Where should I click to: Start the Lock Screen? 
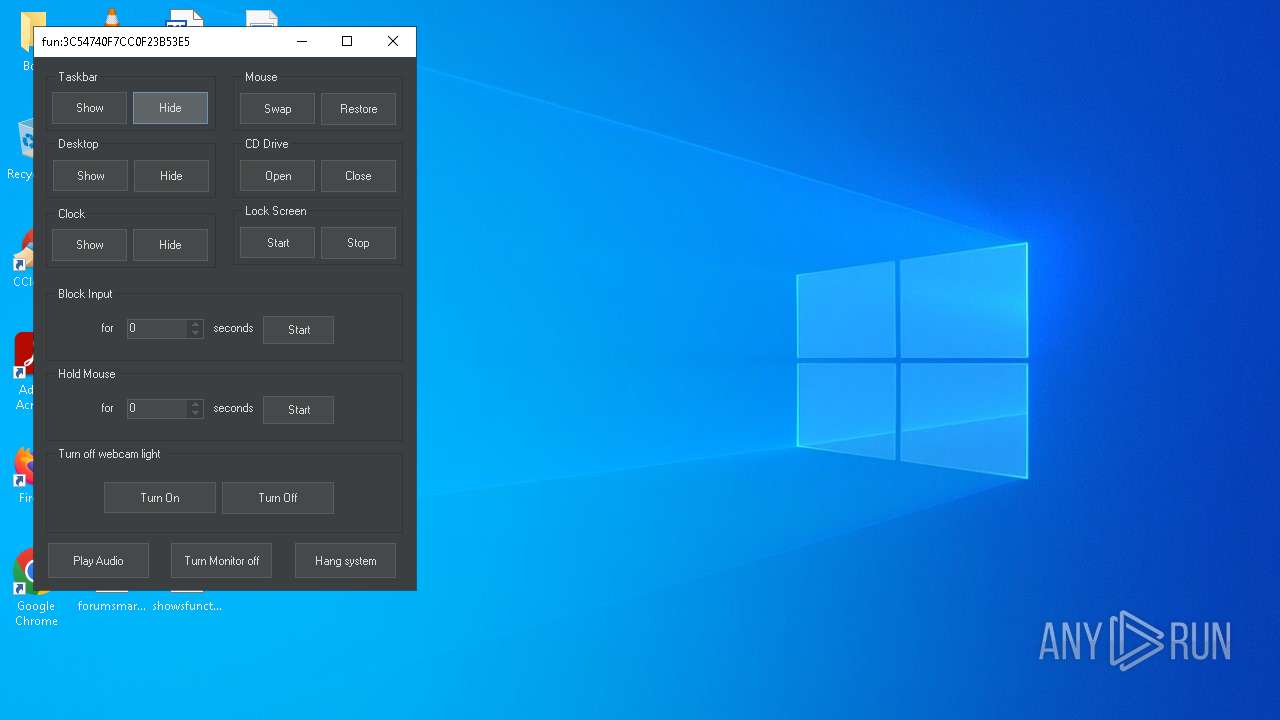[277, 243]
